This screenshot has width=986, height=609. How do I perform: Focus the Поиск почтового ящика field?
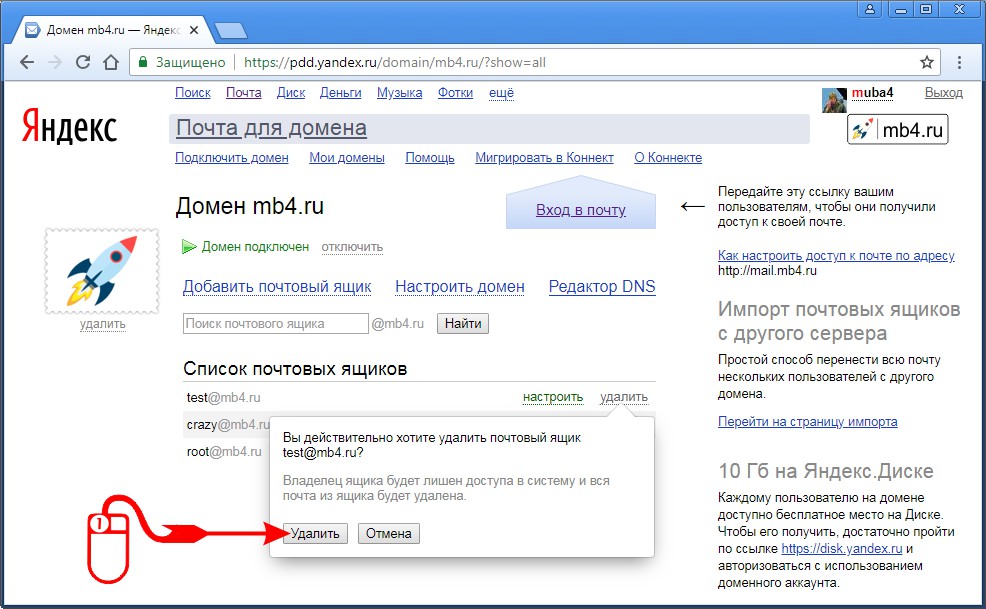click(x=275, y=323)
